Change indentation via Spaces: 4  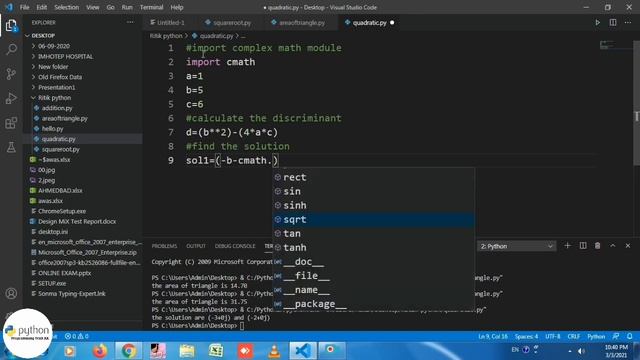coord(526,336)
